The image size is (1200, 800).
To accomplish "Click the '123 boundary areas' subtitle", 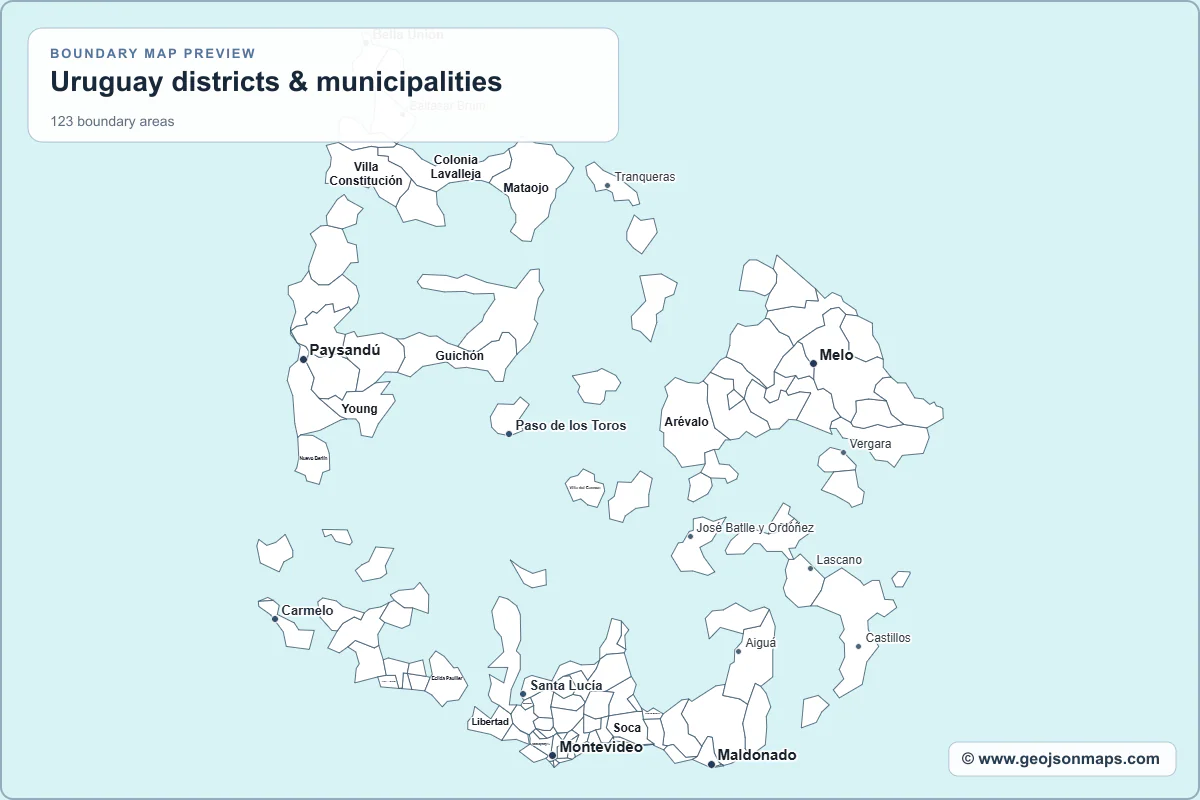I will point(112,122).
